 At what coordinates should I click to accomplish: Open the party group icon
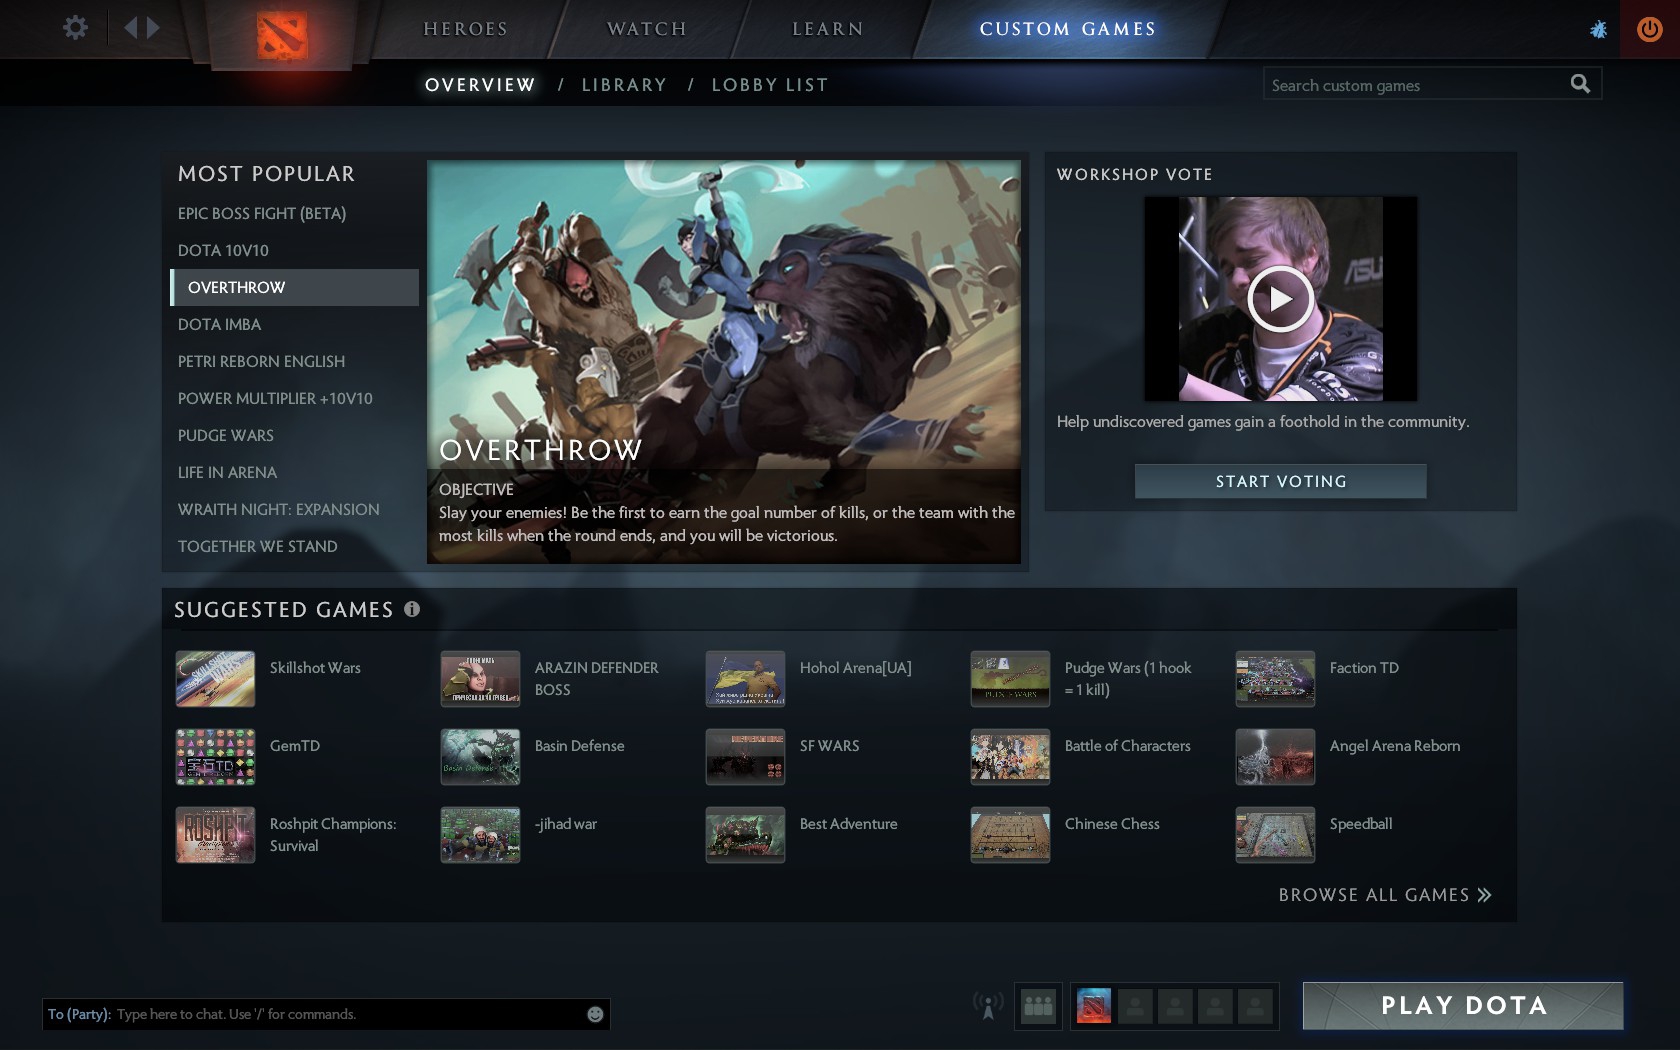1038,1006
